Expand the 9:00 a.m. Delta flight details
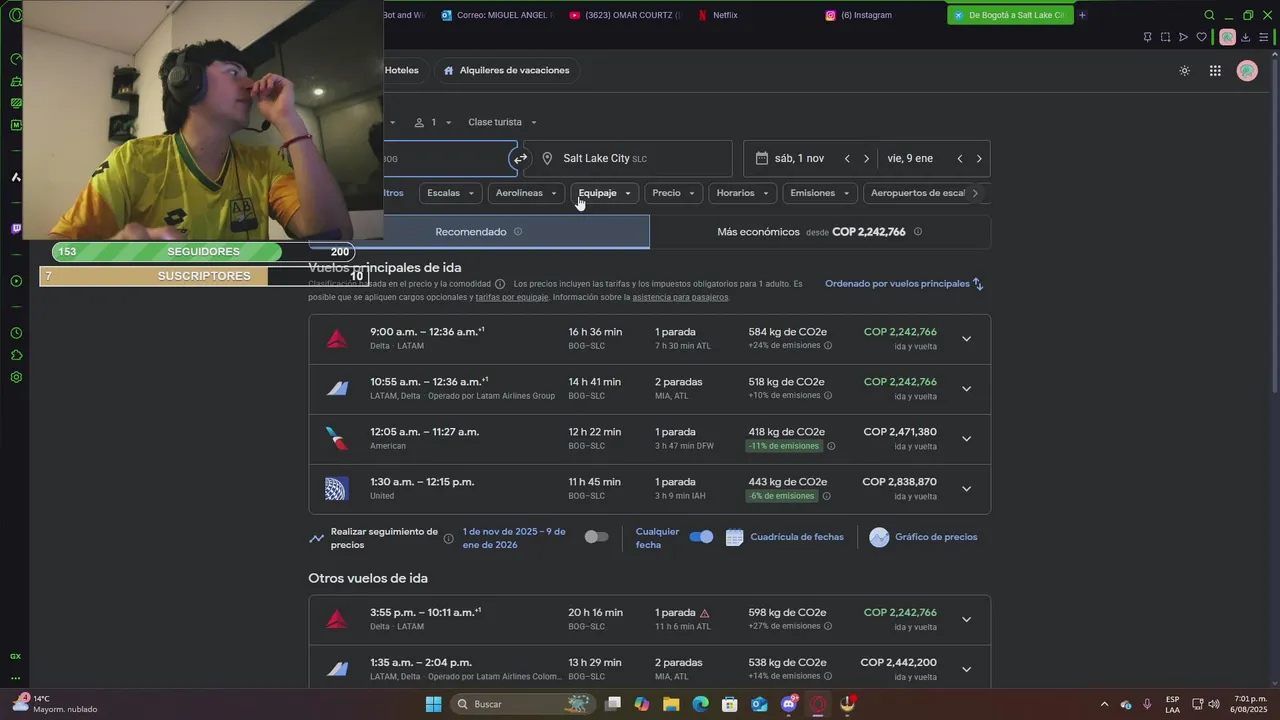 tap(966, 339)
